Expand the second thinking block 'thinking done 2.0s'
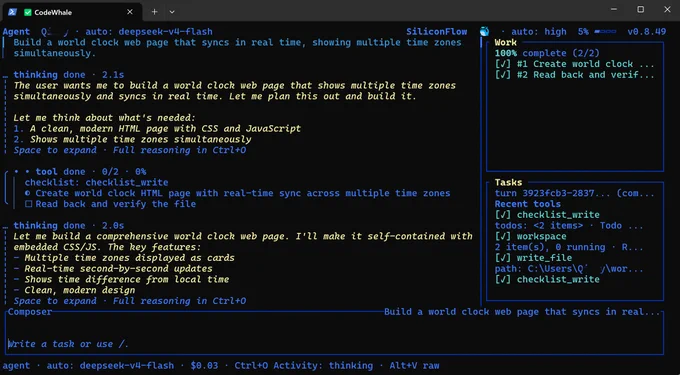The height and width of the screenshot is (375, 680). [69, 225]
